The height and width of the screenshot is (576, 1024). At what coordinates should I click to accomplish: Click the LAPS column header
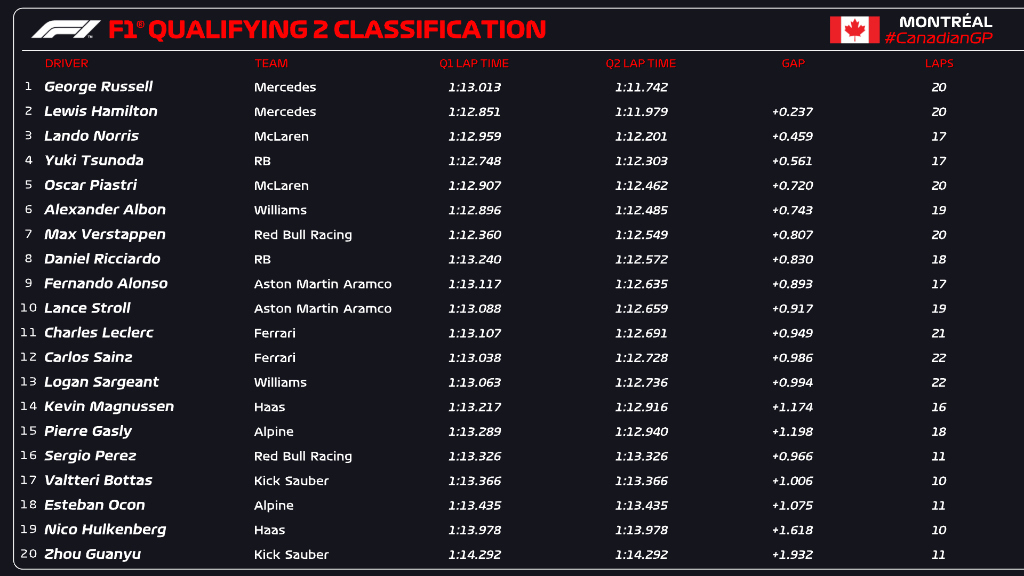tap(939, 63)
